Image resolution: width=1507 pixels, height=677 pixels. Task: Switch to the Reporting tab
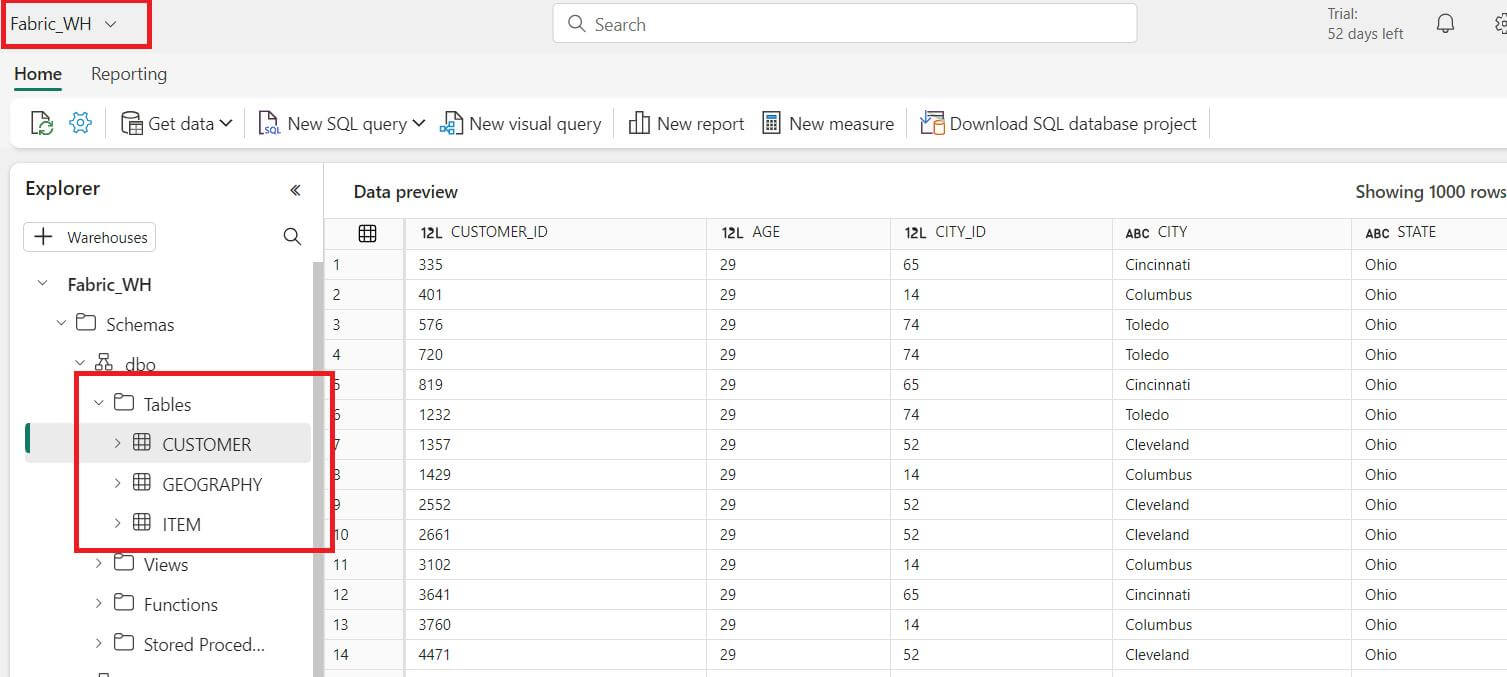point(129,74)
